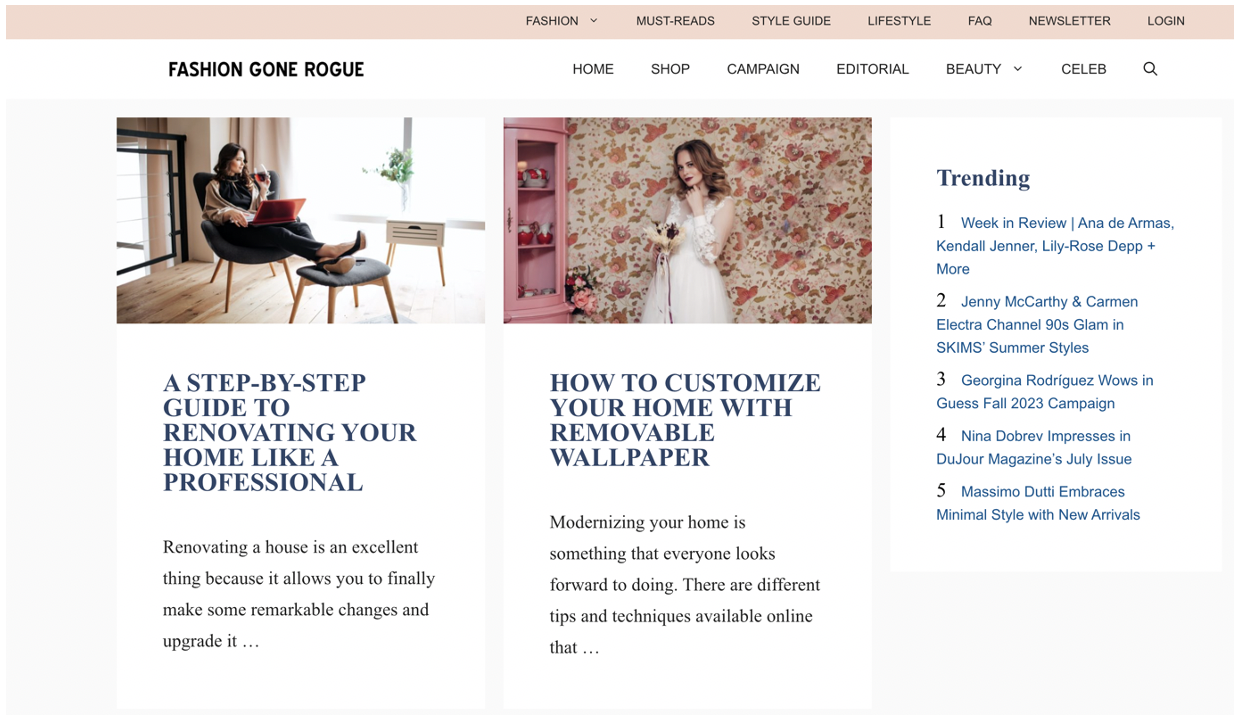Expand the Fashion dropdown chevron
This screenshot has width=1238, height=716.
[x=593, y=21]
